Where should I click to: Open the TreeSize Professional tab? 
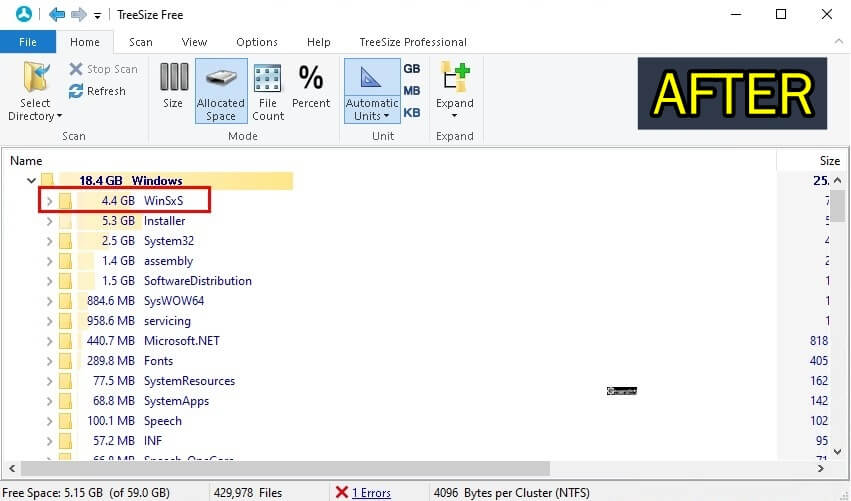click(x=413, y=42)
